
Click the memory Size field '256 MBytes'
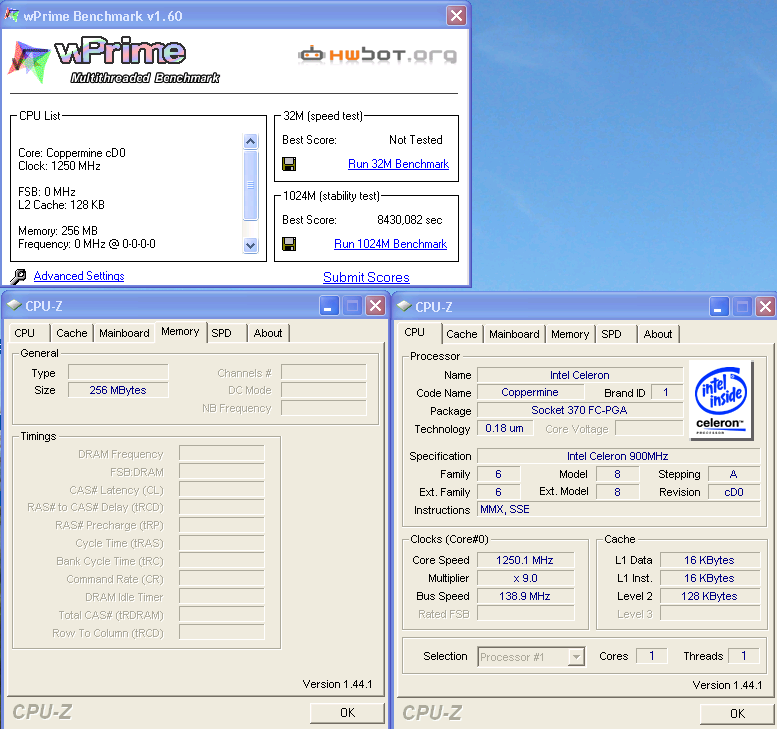point(118,390)
